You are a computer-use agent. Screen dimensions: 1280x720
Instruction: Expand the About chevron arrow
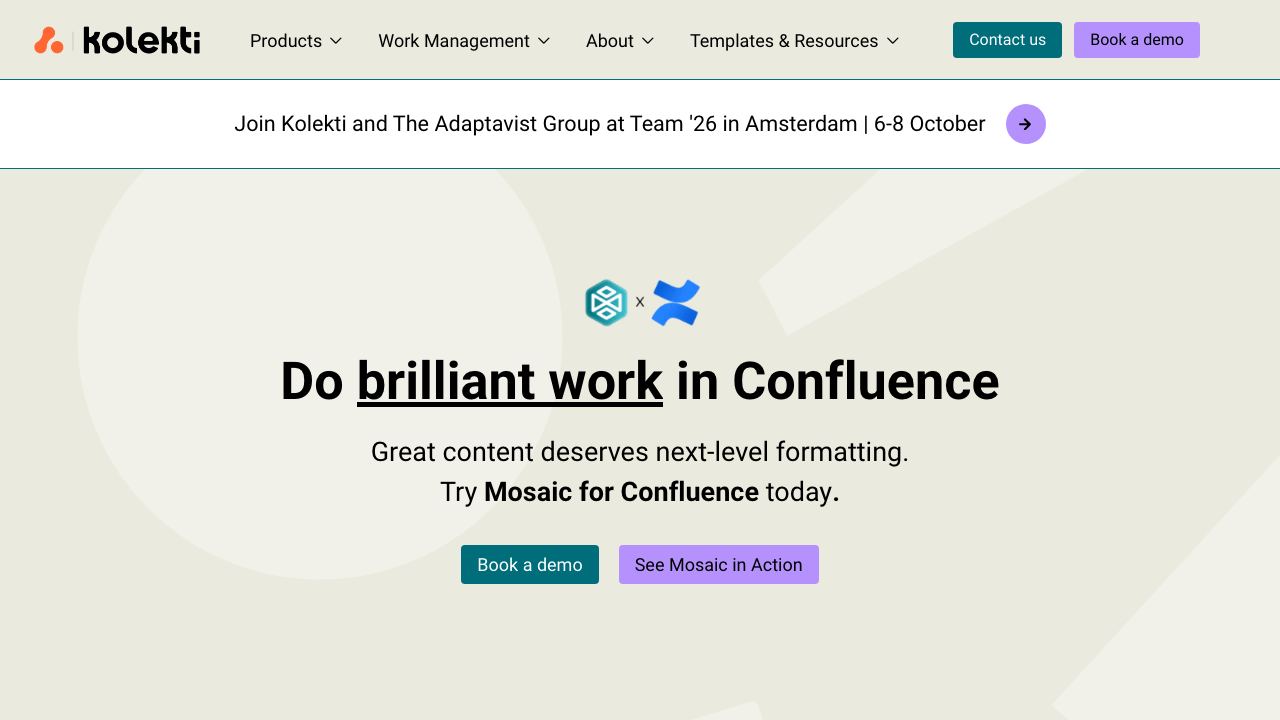pos(648,41)
